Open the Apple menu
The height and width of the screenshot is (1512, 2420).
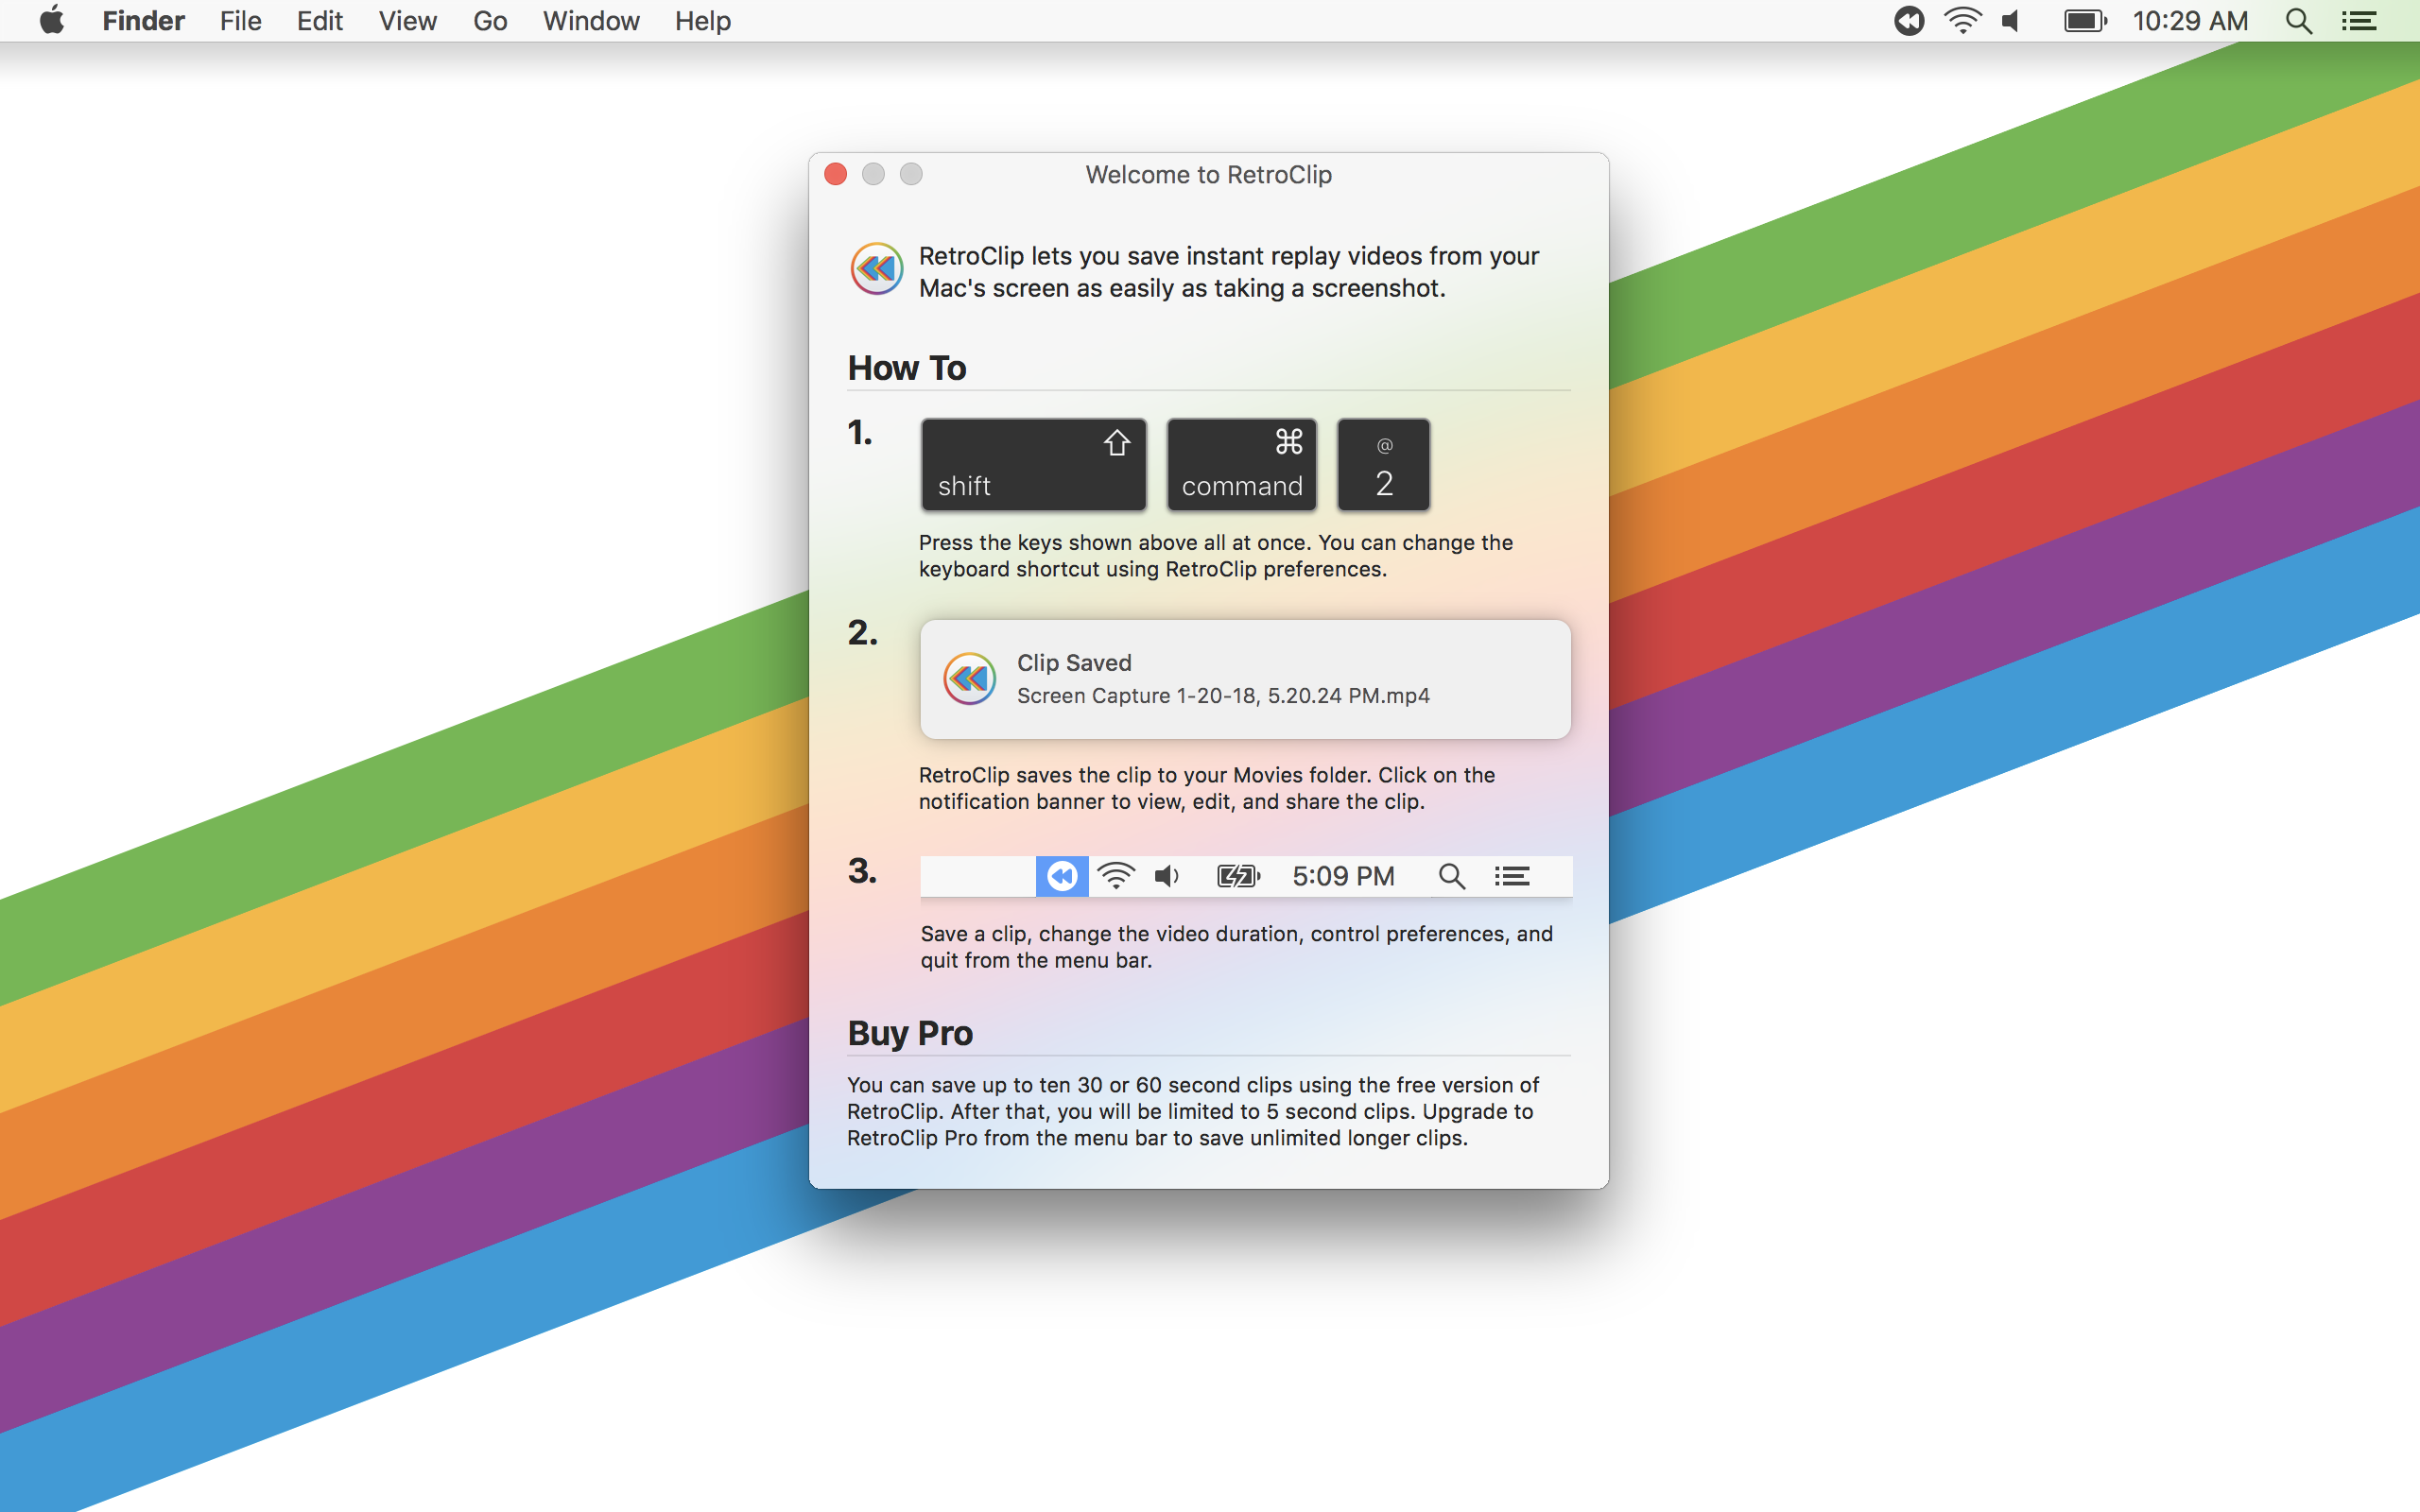pos(52,21)
